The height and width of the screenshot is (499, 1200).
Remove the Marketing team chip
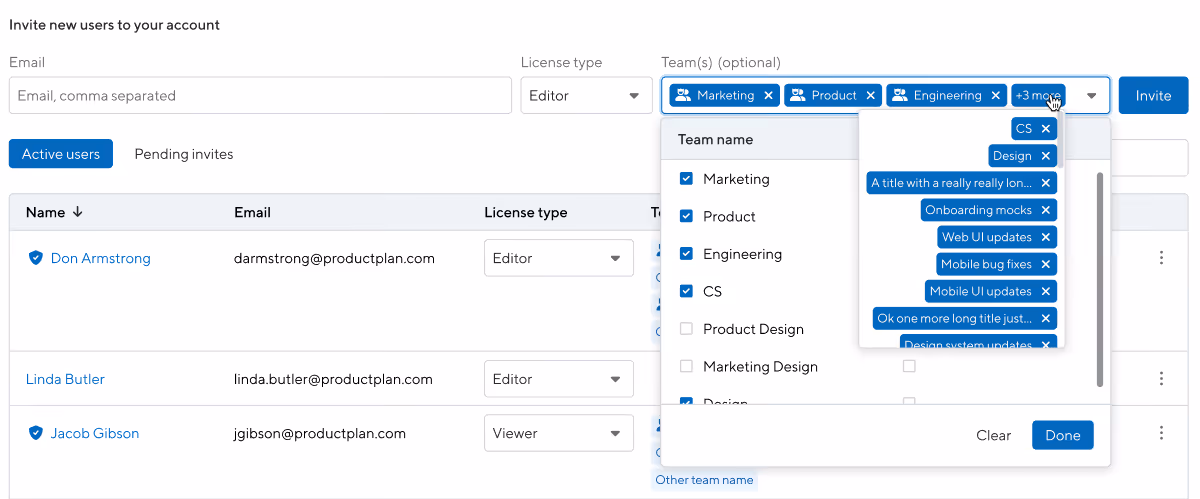click(768, 96)
